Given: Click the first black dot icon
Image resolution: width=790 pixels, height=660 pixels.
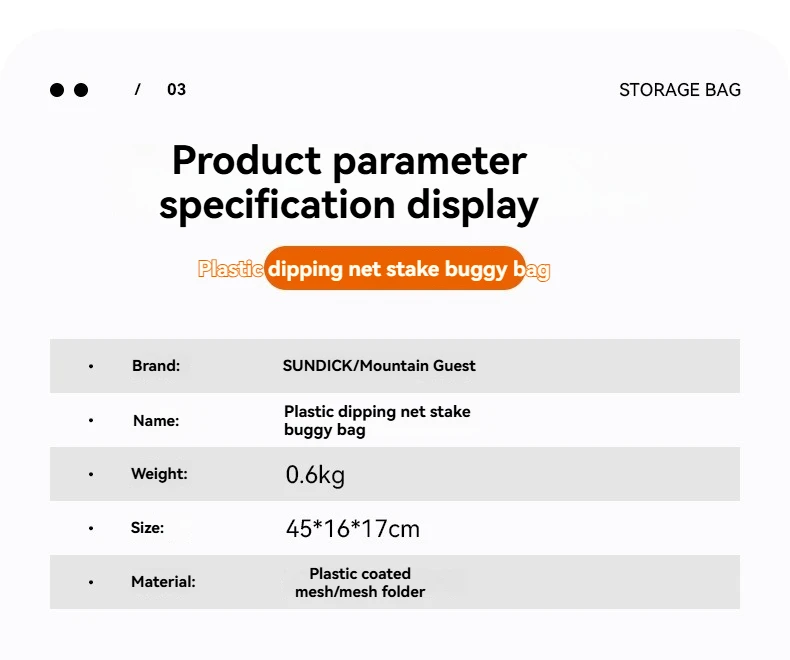Looking at the screenshot, I should 57,90.
